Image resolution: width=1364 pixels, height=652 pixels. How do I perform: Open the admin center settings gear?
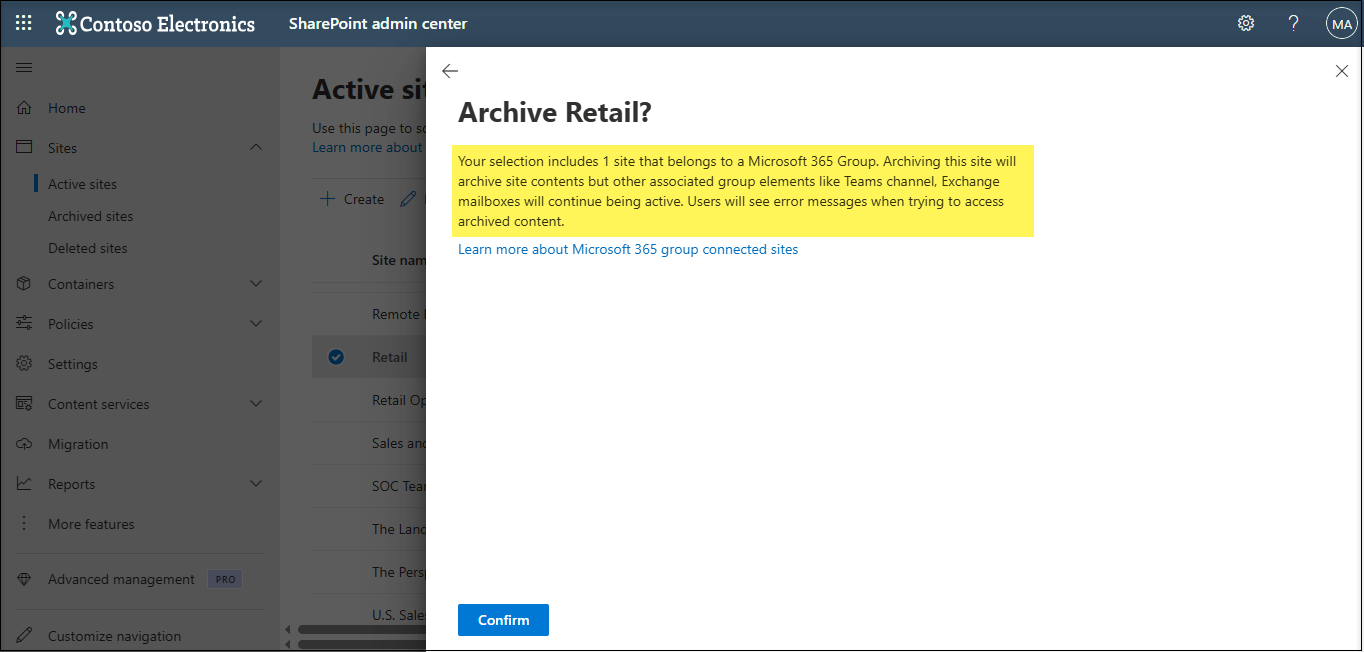coord(1245,22)
